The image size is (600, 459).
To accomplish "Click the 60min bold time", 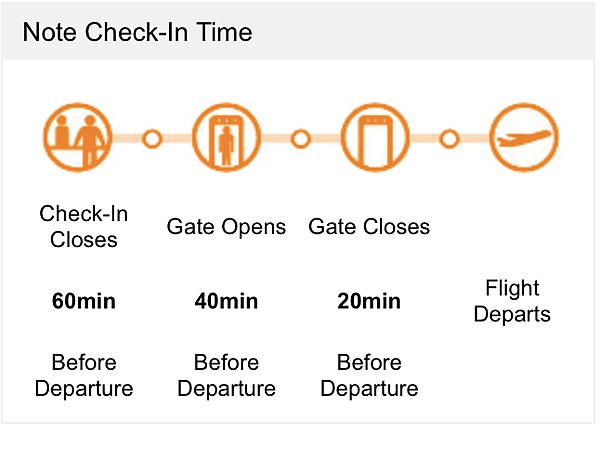I will point(84,301).
